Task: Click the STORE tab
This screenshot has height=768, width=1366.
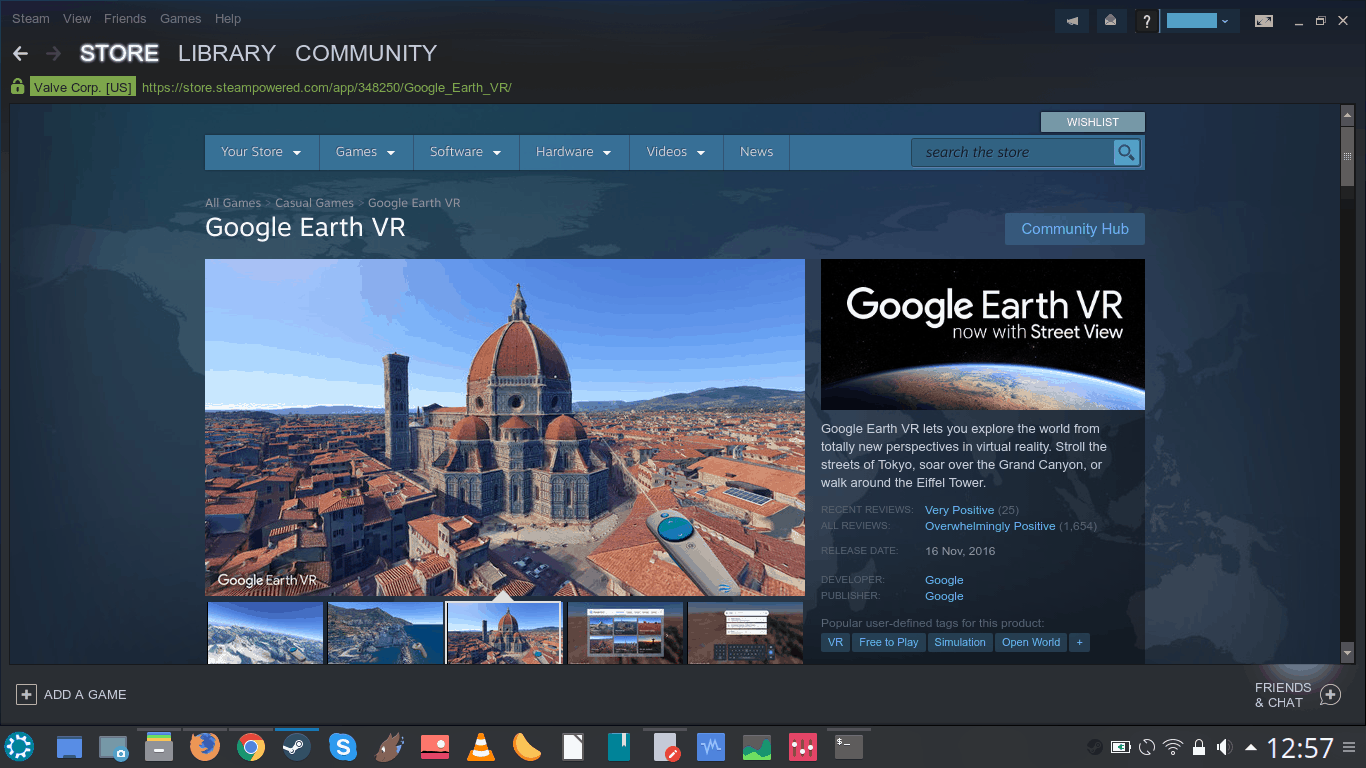Action: [119, 53]
